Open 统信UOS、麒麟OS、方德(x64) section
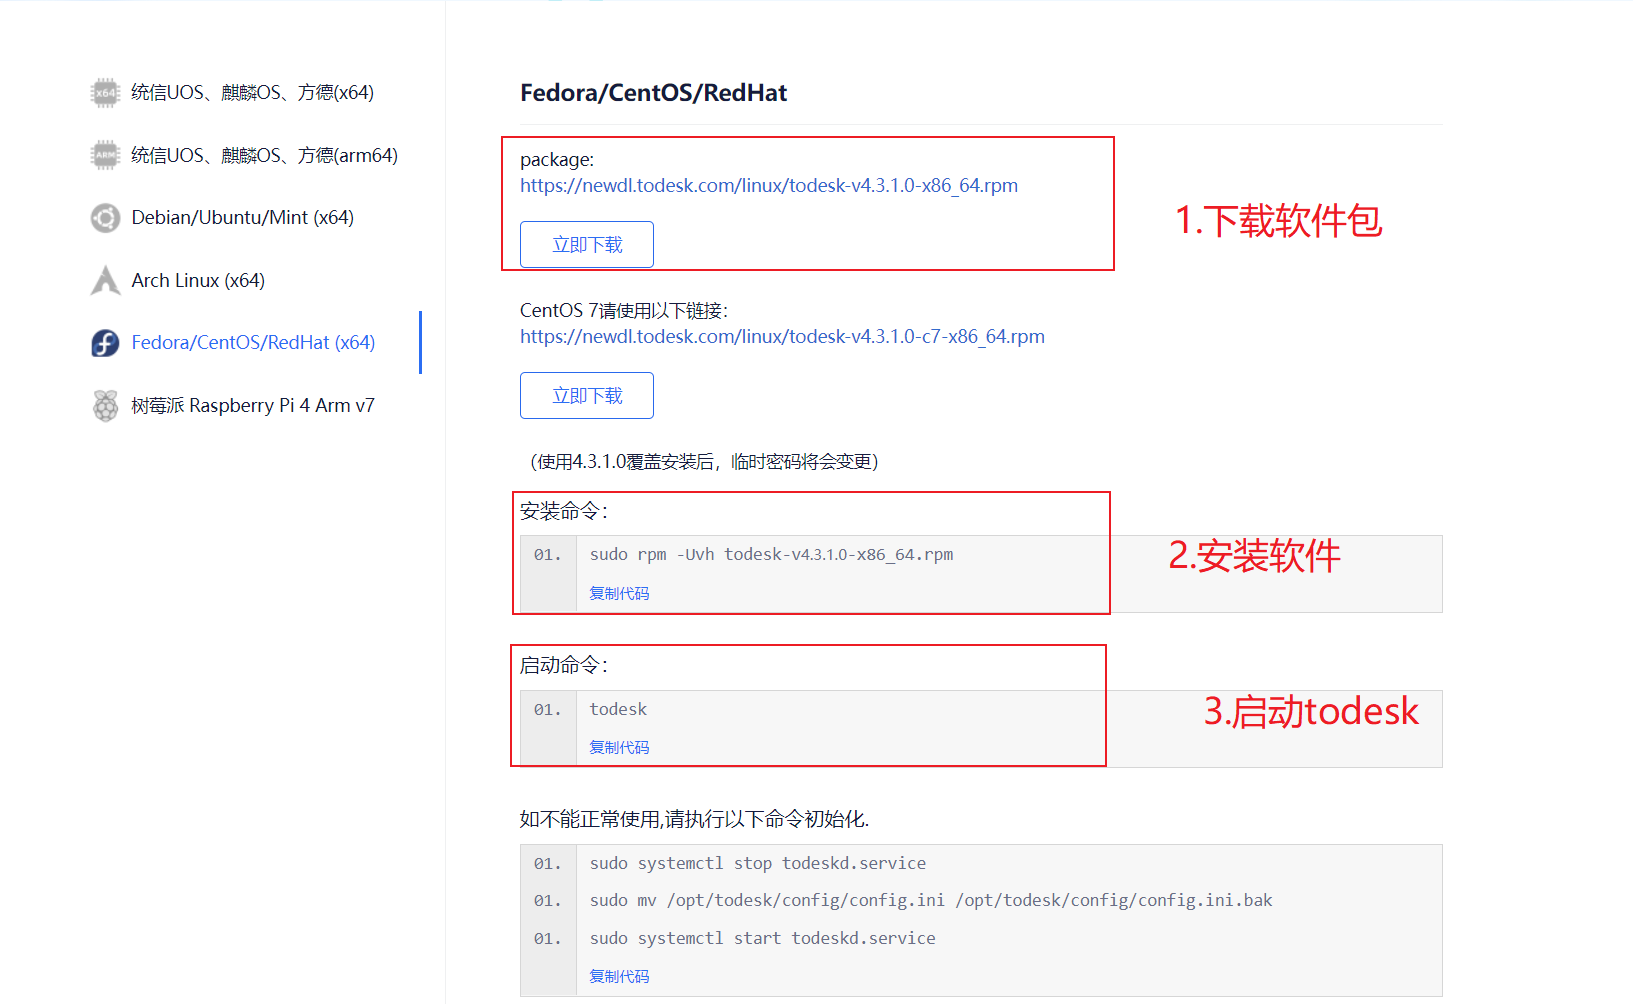 (252, 93)
